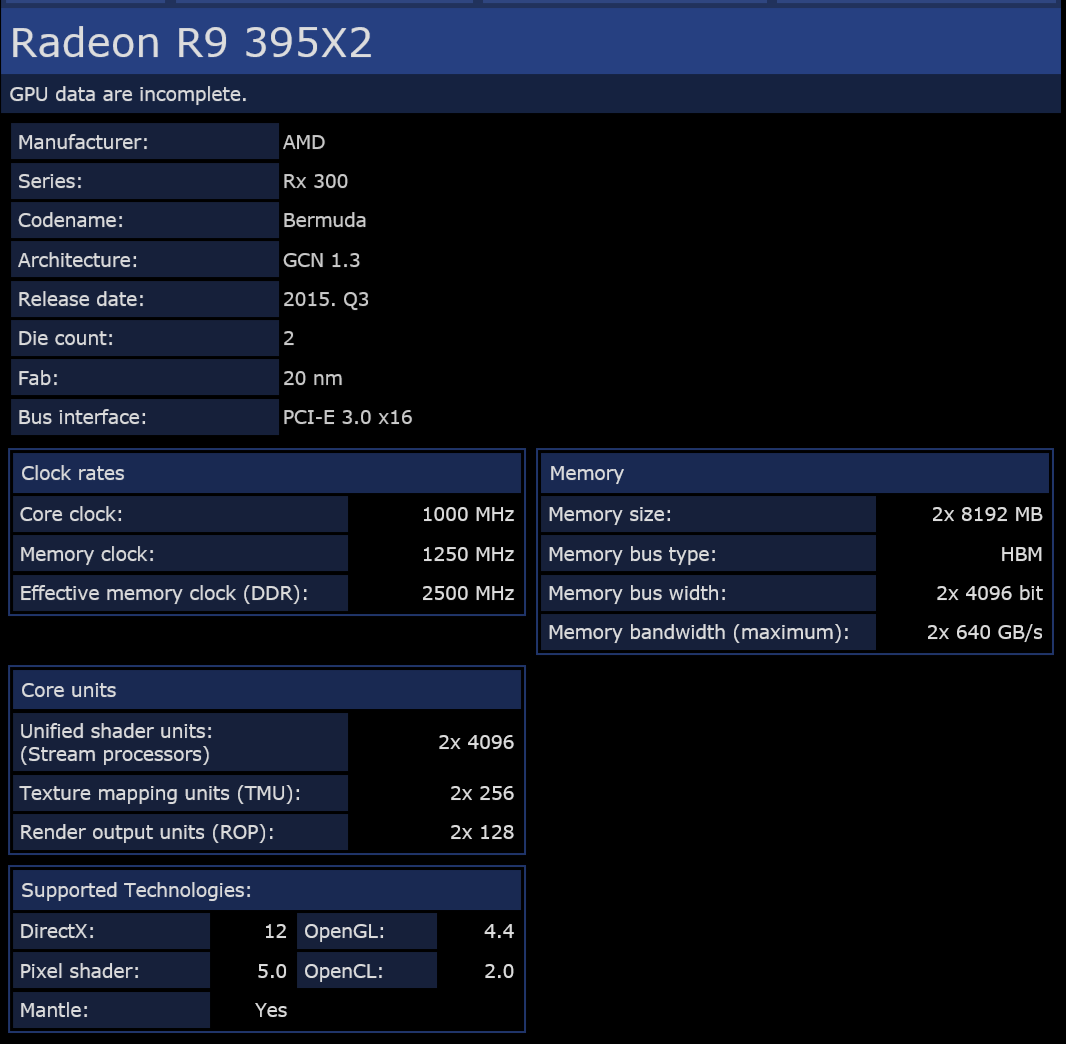Select the core clock value '1000 MHz'
The height and width of the screenshot is (1044, 1066).
point(468,515)
